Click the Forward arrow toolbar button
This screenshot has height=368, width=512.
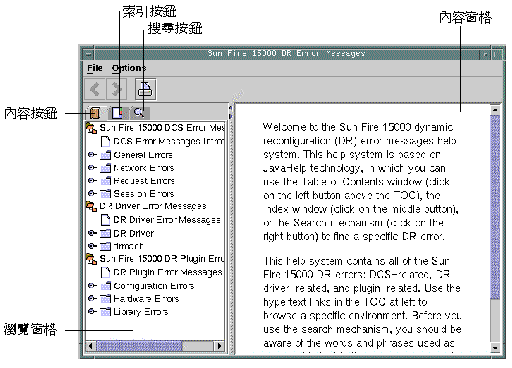[116, 89]
